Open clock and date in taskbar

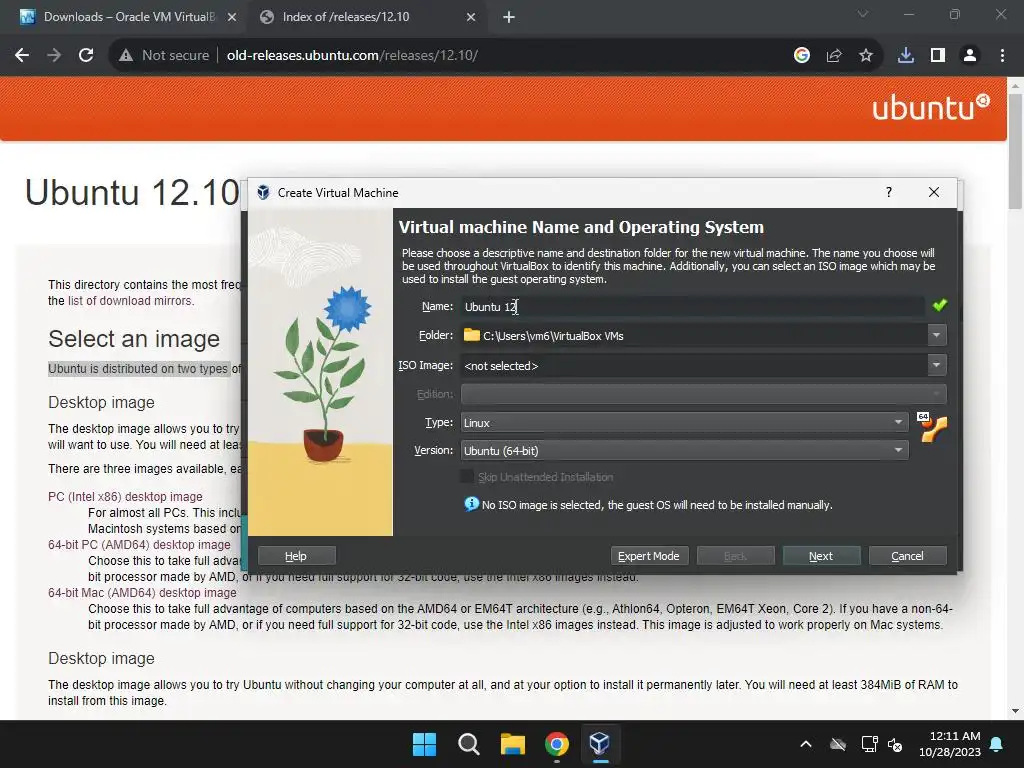pyautogui.click(x=950, y=744)
